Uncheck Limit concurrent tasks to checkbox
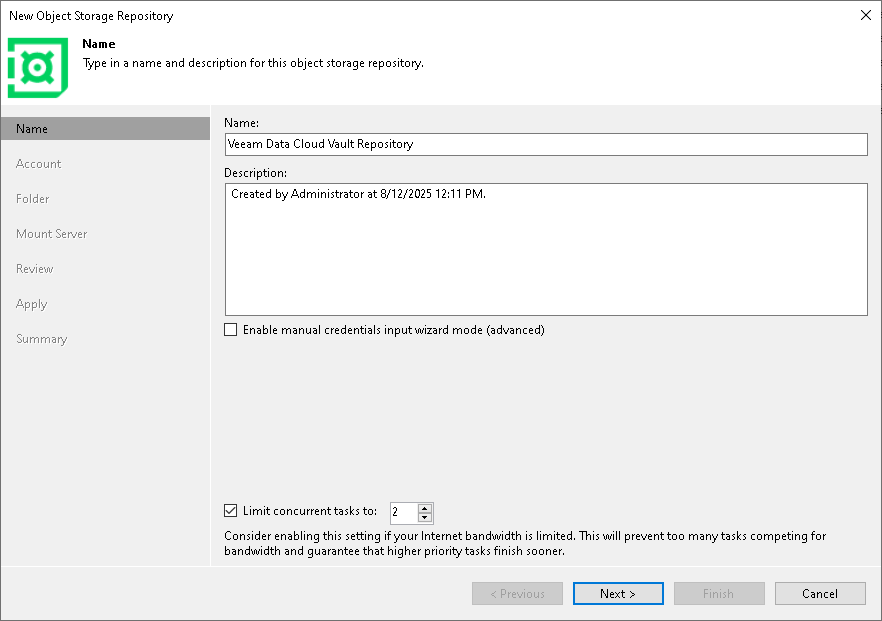Screen dimensions: 882x621 [231, 511]
